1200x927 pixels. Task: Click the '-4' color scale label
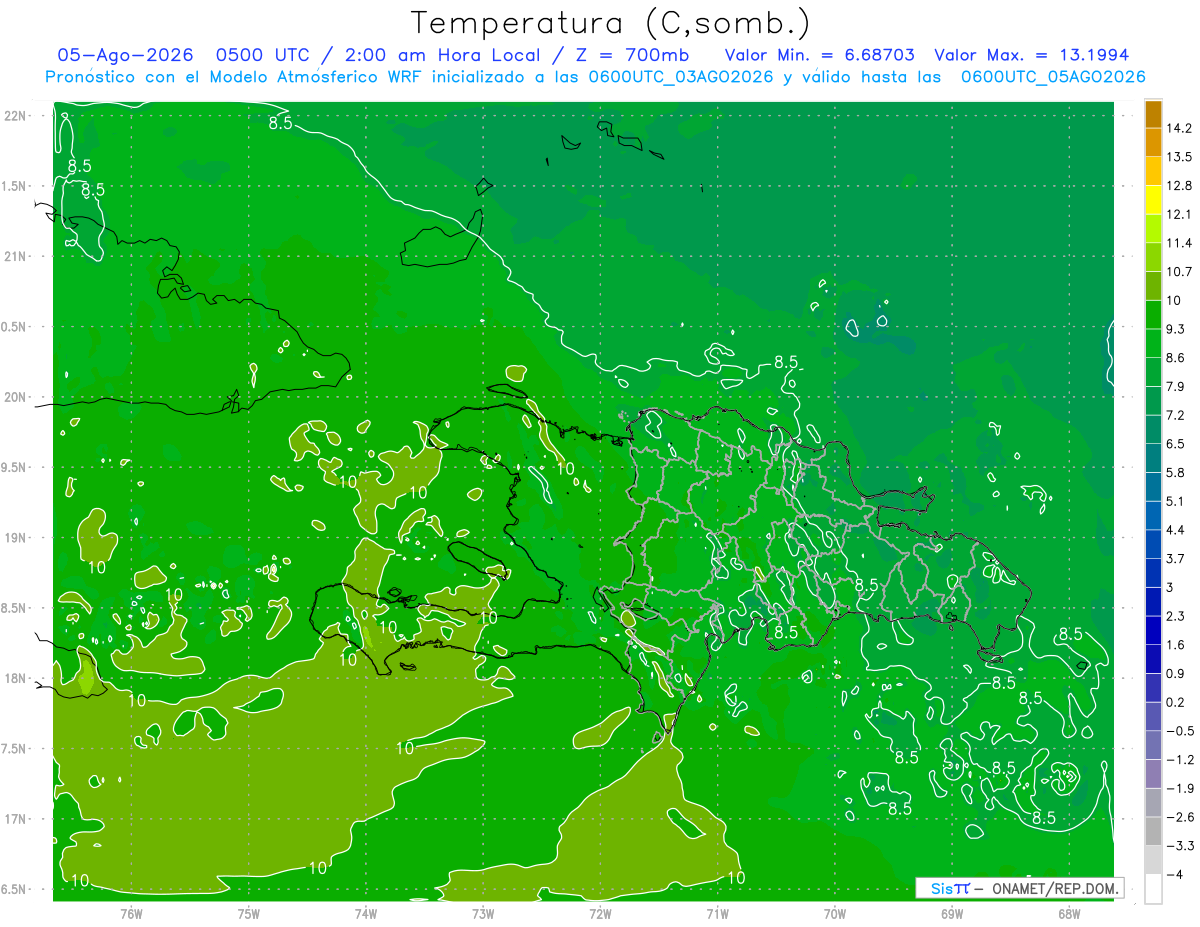click(x=1174, y=874)
